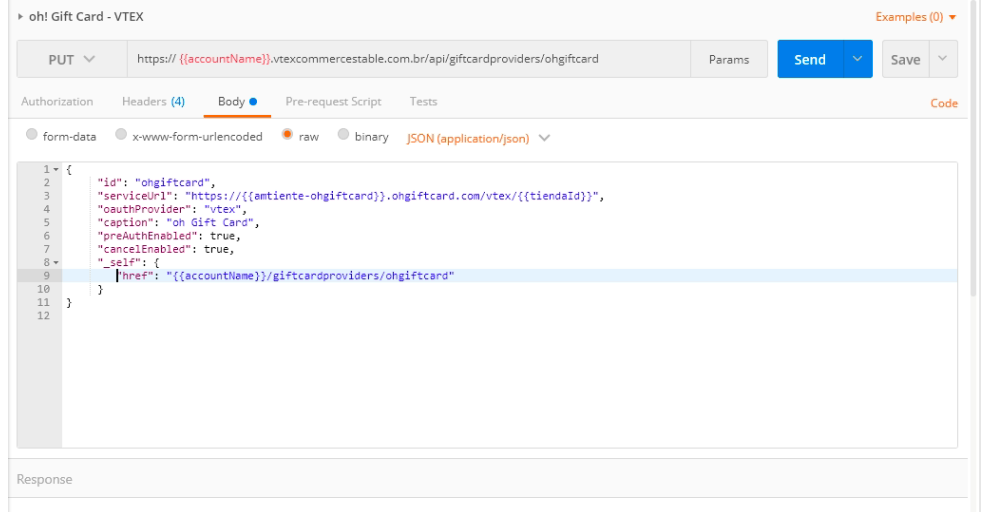The width and height of the screenshot is (988, 512).
Task: Click the request URL input field
Action: point(408,59)
